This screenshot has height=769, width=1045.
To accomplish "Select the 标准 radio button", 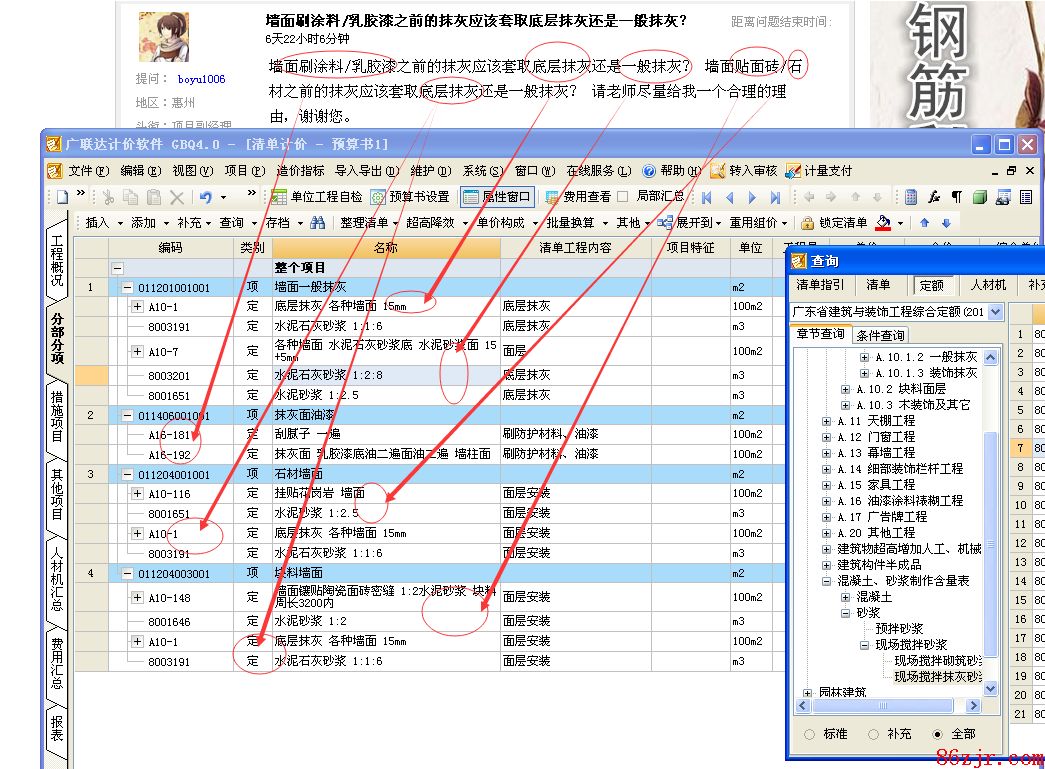I will [809, 734].
